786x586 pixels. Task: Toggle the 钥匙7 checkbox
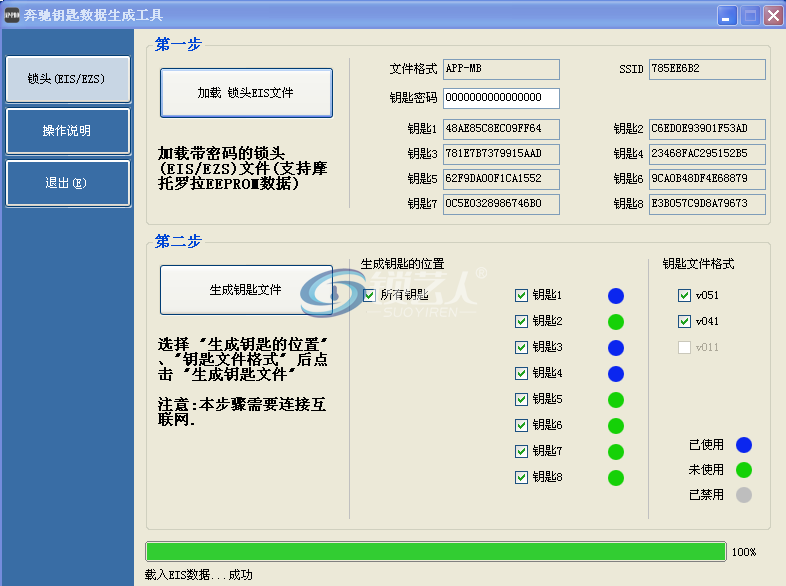pyautogui.click(x=521, y=452)
